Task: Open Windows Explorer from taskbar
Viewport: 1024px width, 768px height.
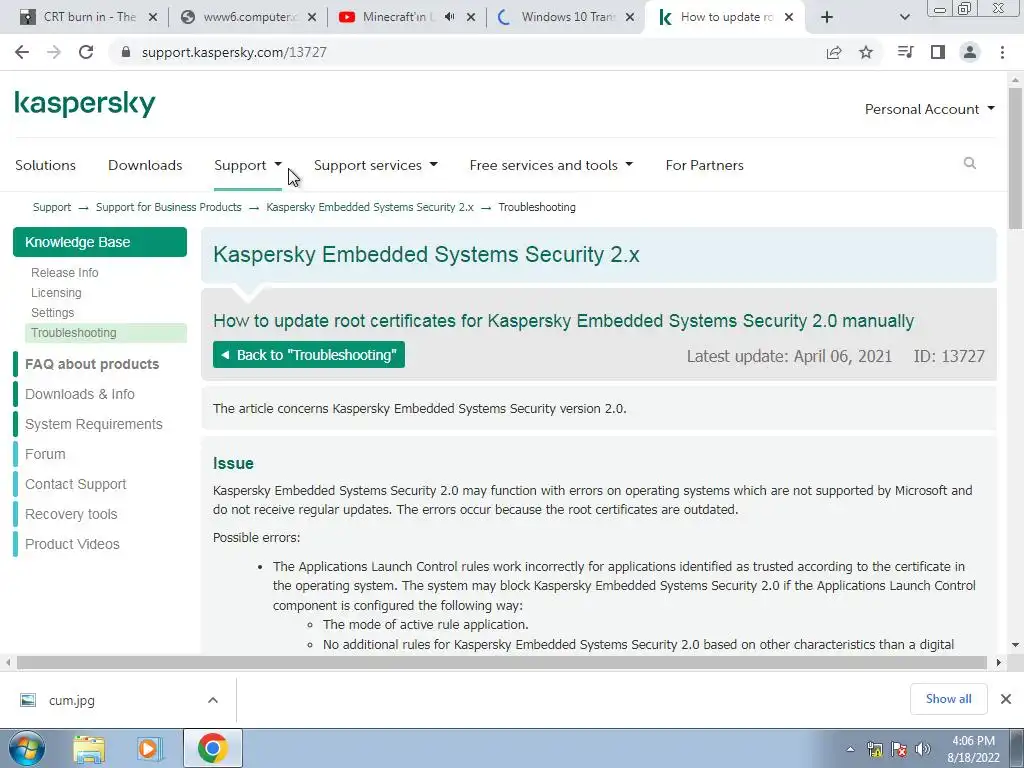Action: click(89, 748)
